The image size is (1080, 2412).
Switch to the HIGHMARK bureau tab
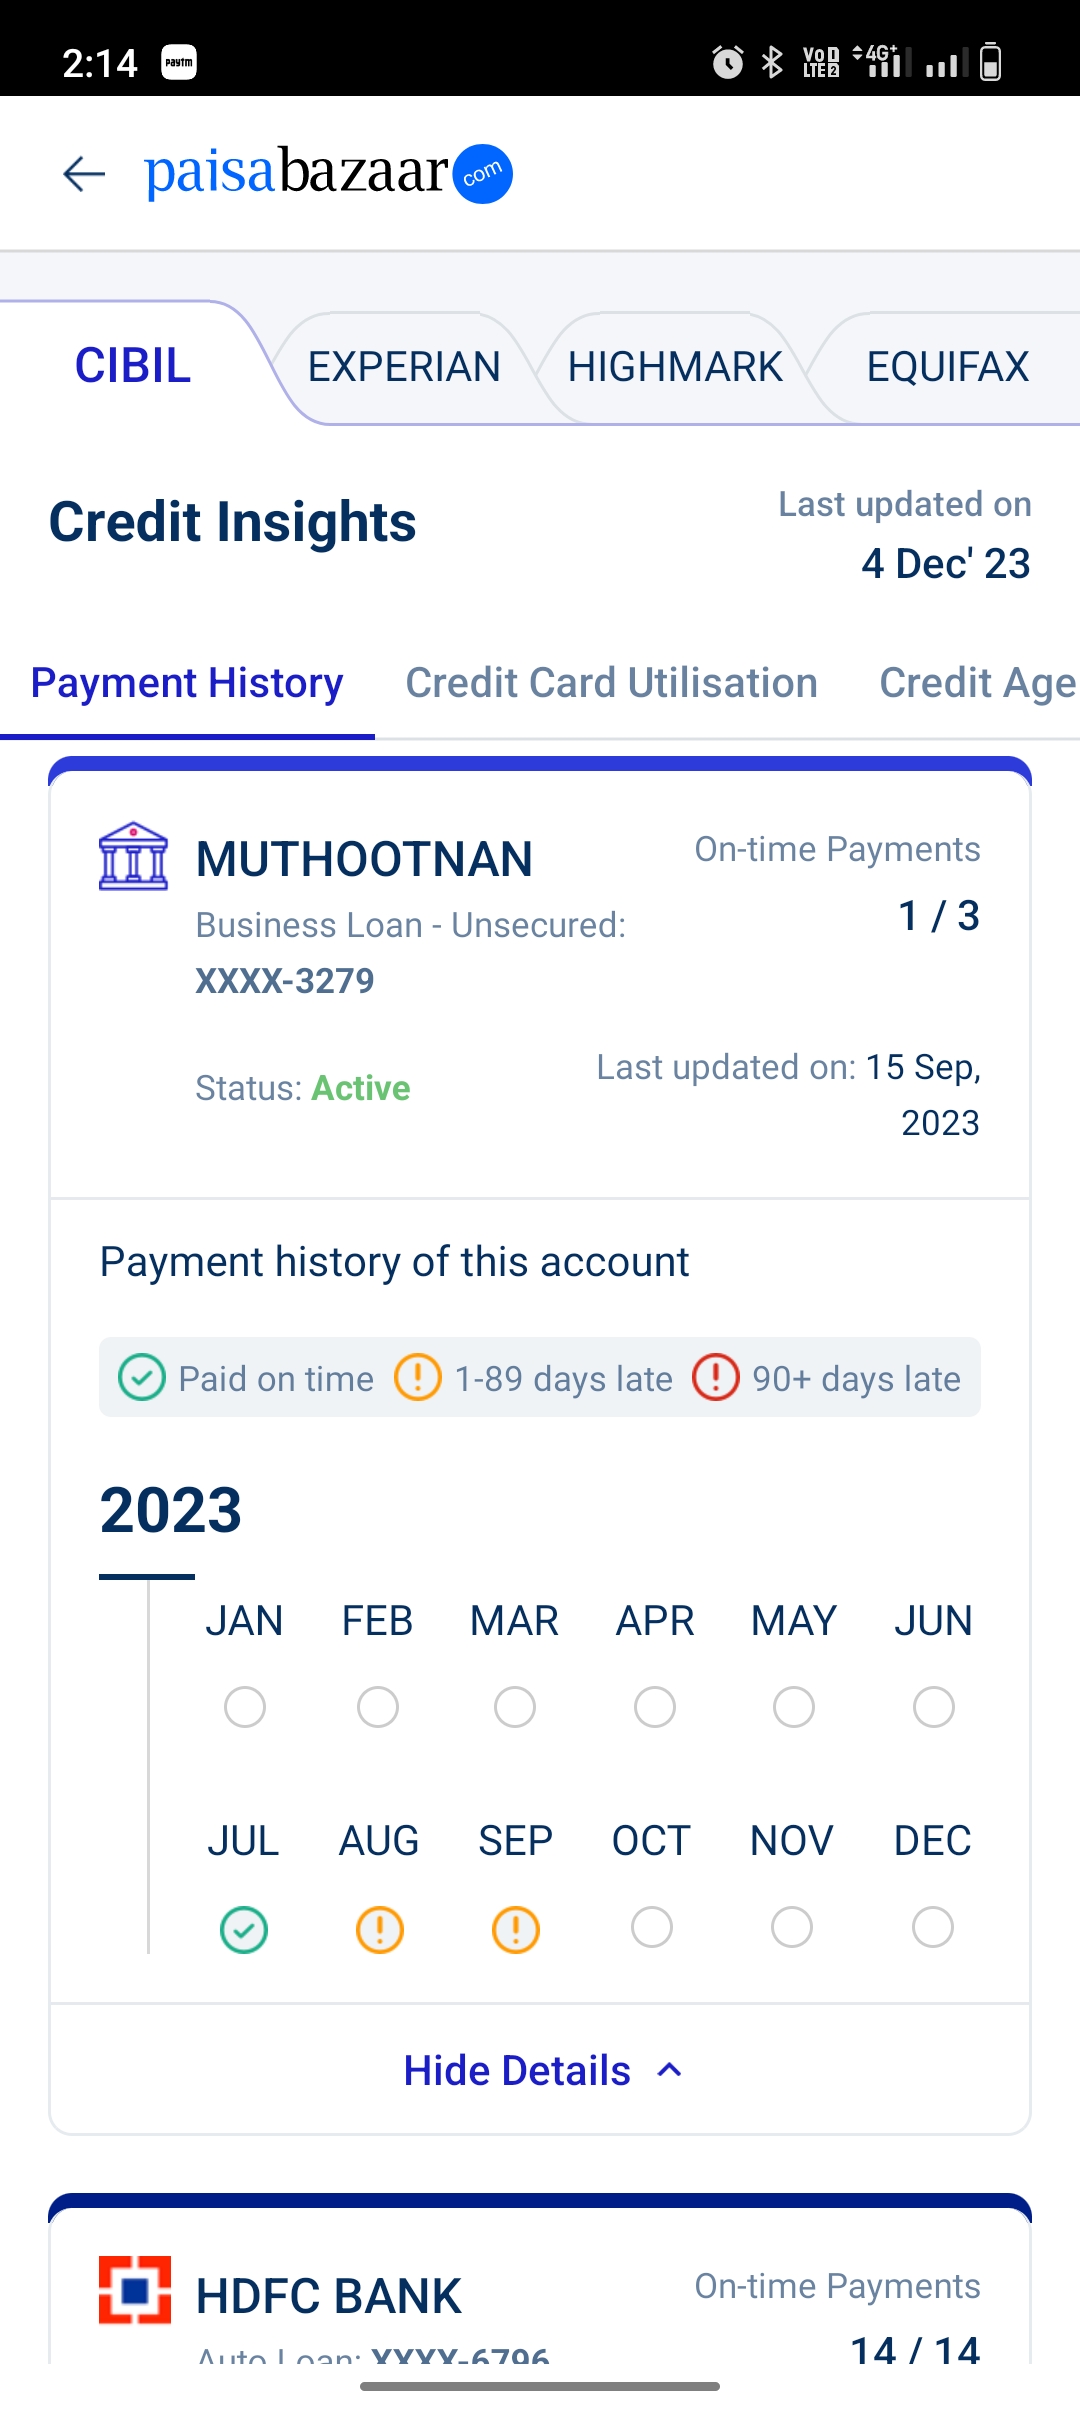click(x=675, y=367)
